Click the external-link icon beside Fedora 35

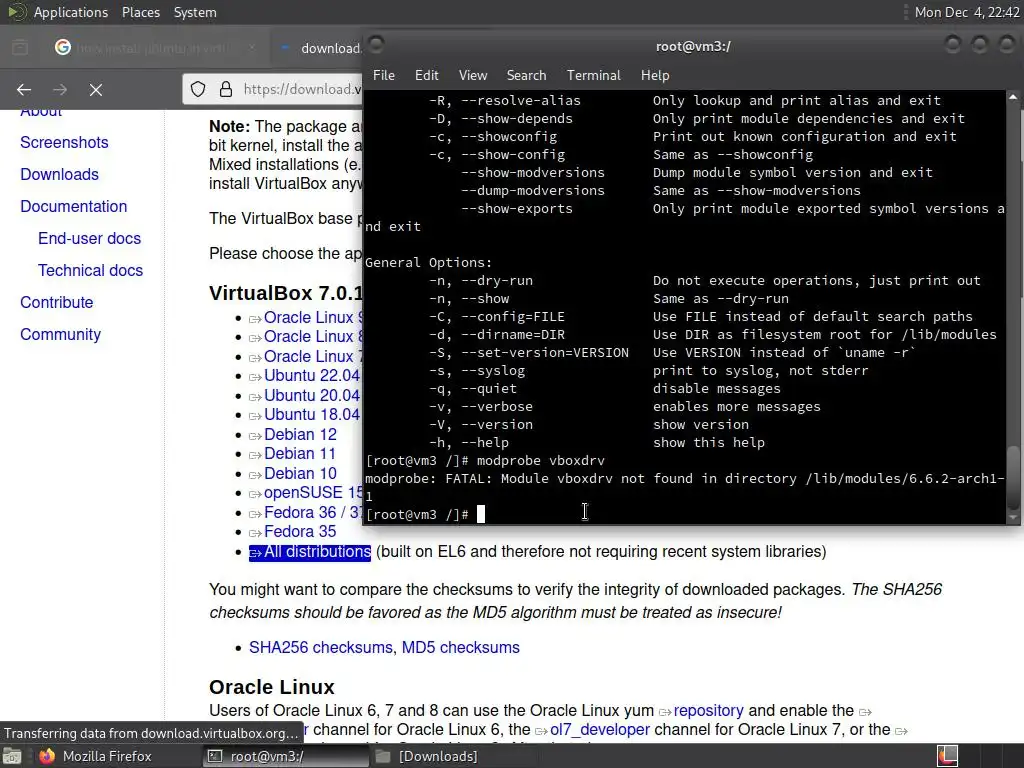pos(255,534)
